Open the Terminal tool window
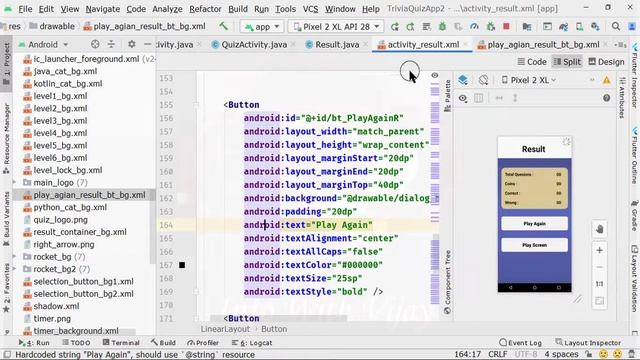The height and width of the screenshot is (360, 640). click(x=121, y=343)
